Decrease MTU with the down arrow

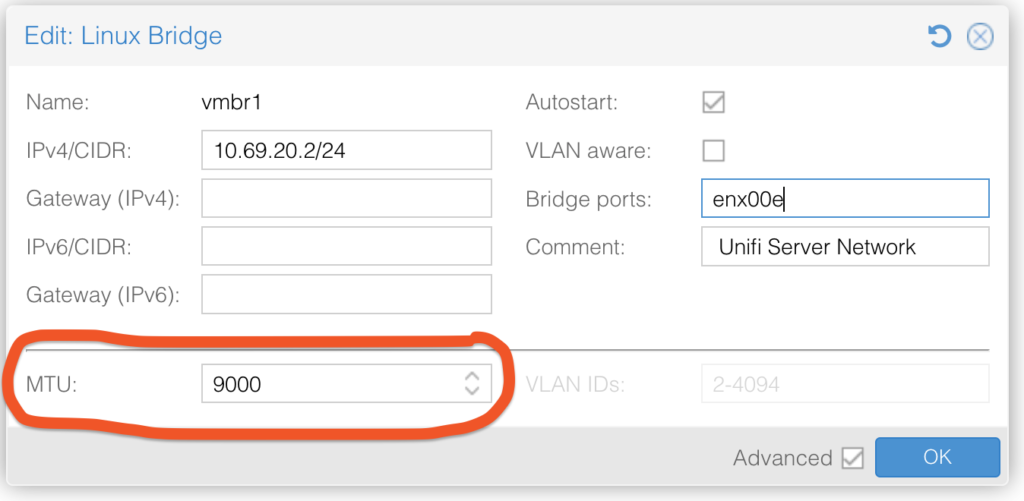[472, 390]
